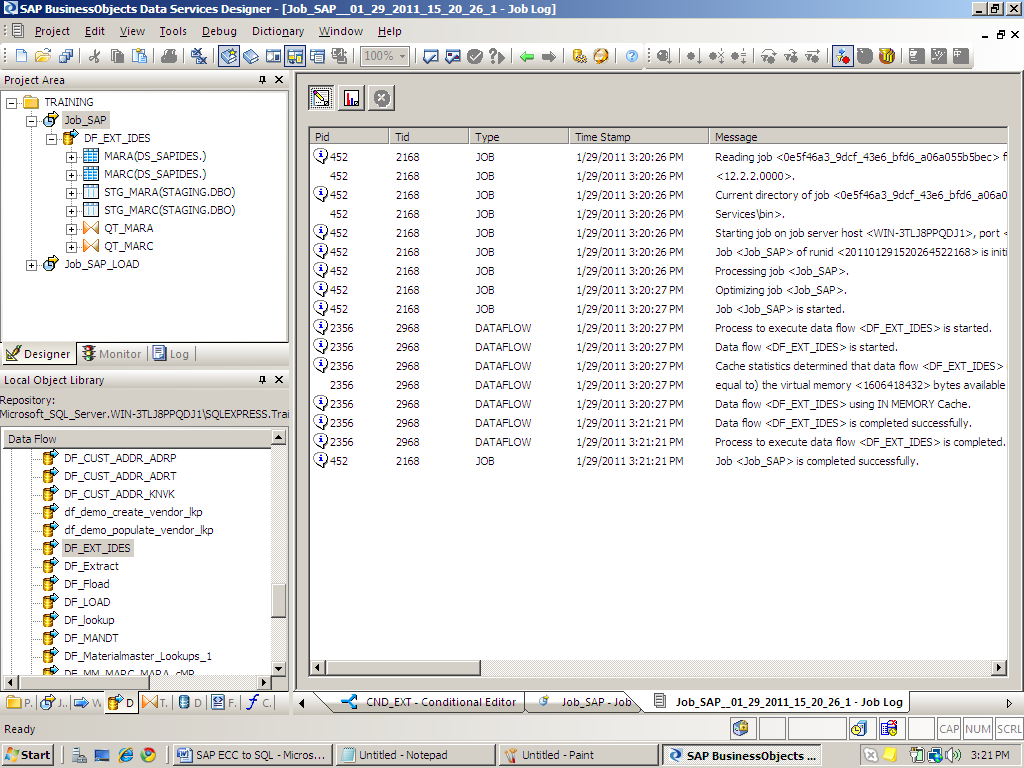Expand the STG_MARA(STAGING.DBO) node

[x=72, y=193]
